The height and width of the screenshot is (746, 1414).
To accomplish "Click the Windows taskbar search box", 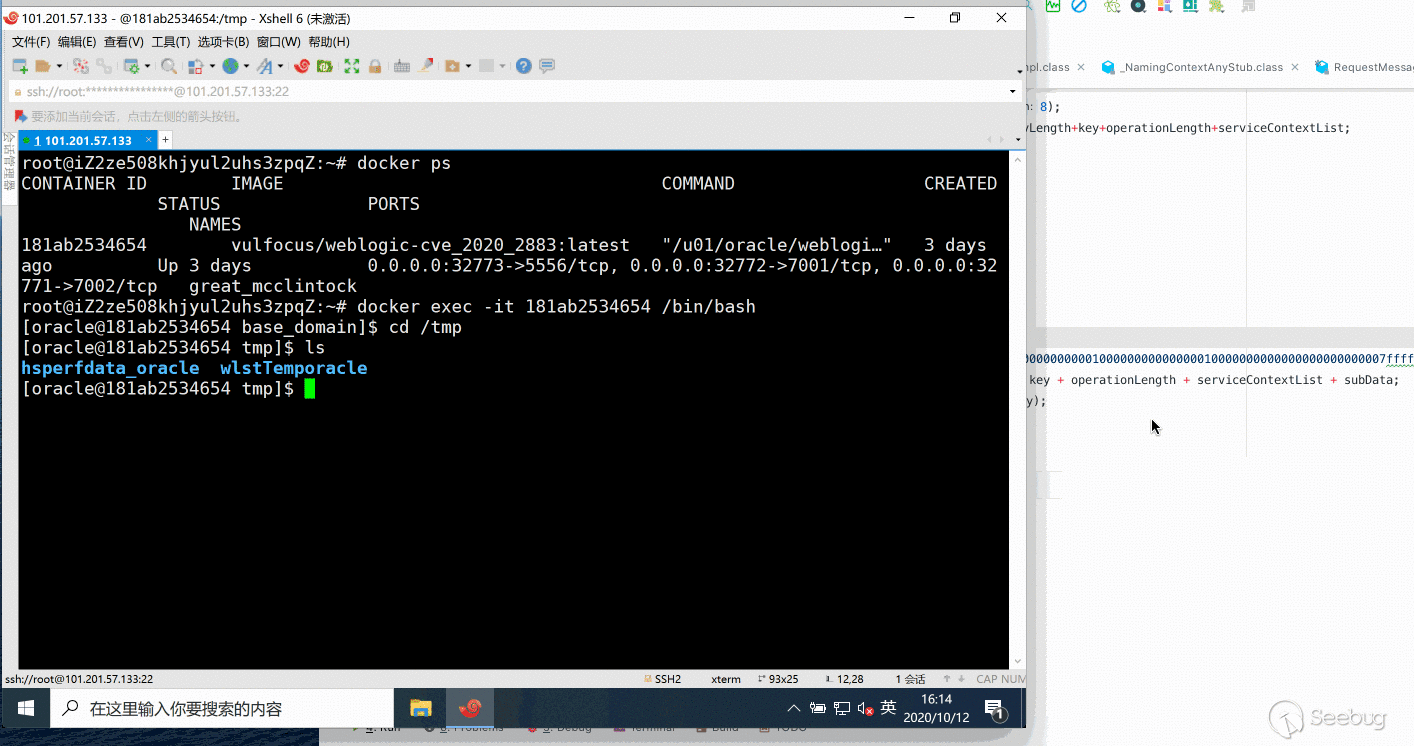I will [222, 709].
